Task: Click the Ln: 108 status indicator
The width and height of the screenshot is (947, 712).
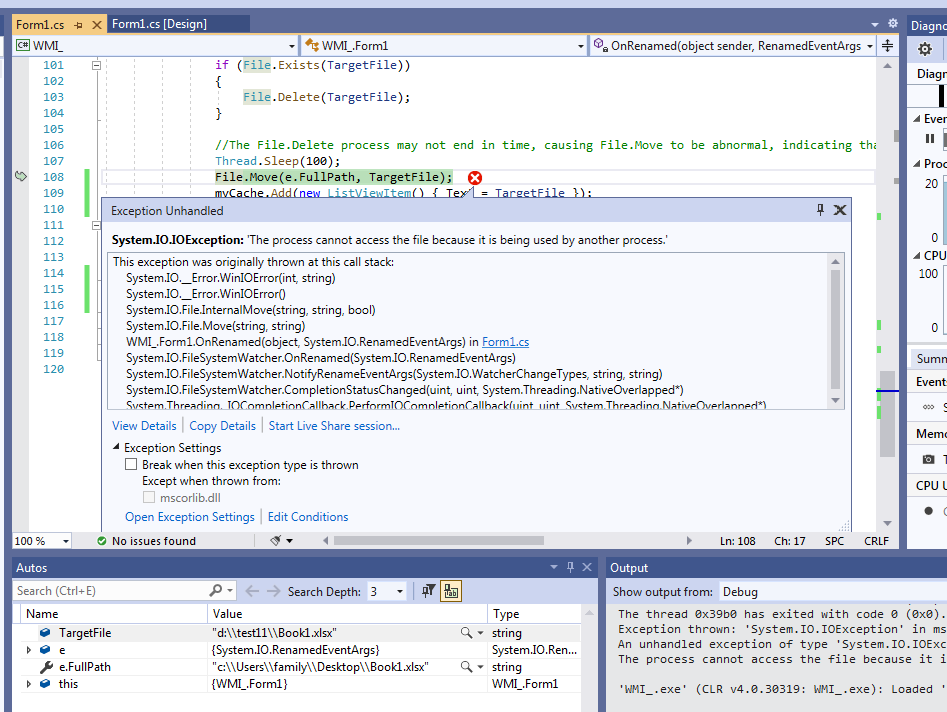Action: [737, 541]
